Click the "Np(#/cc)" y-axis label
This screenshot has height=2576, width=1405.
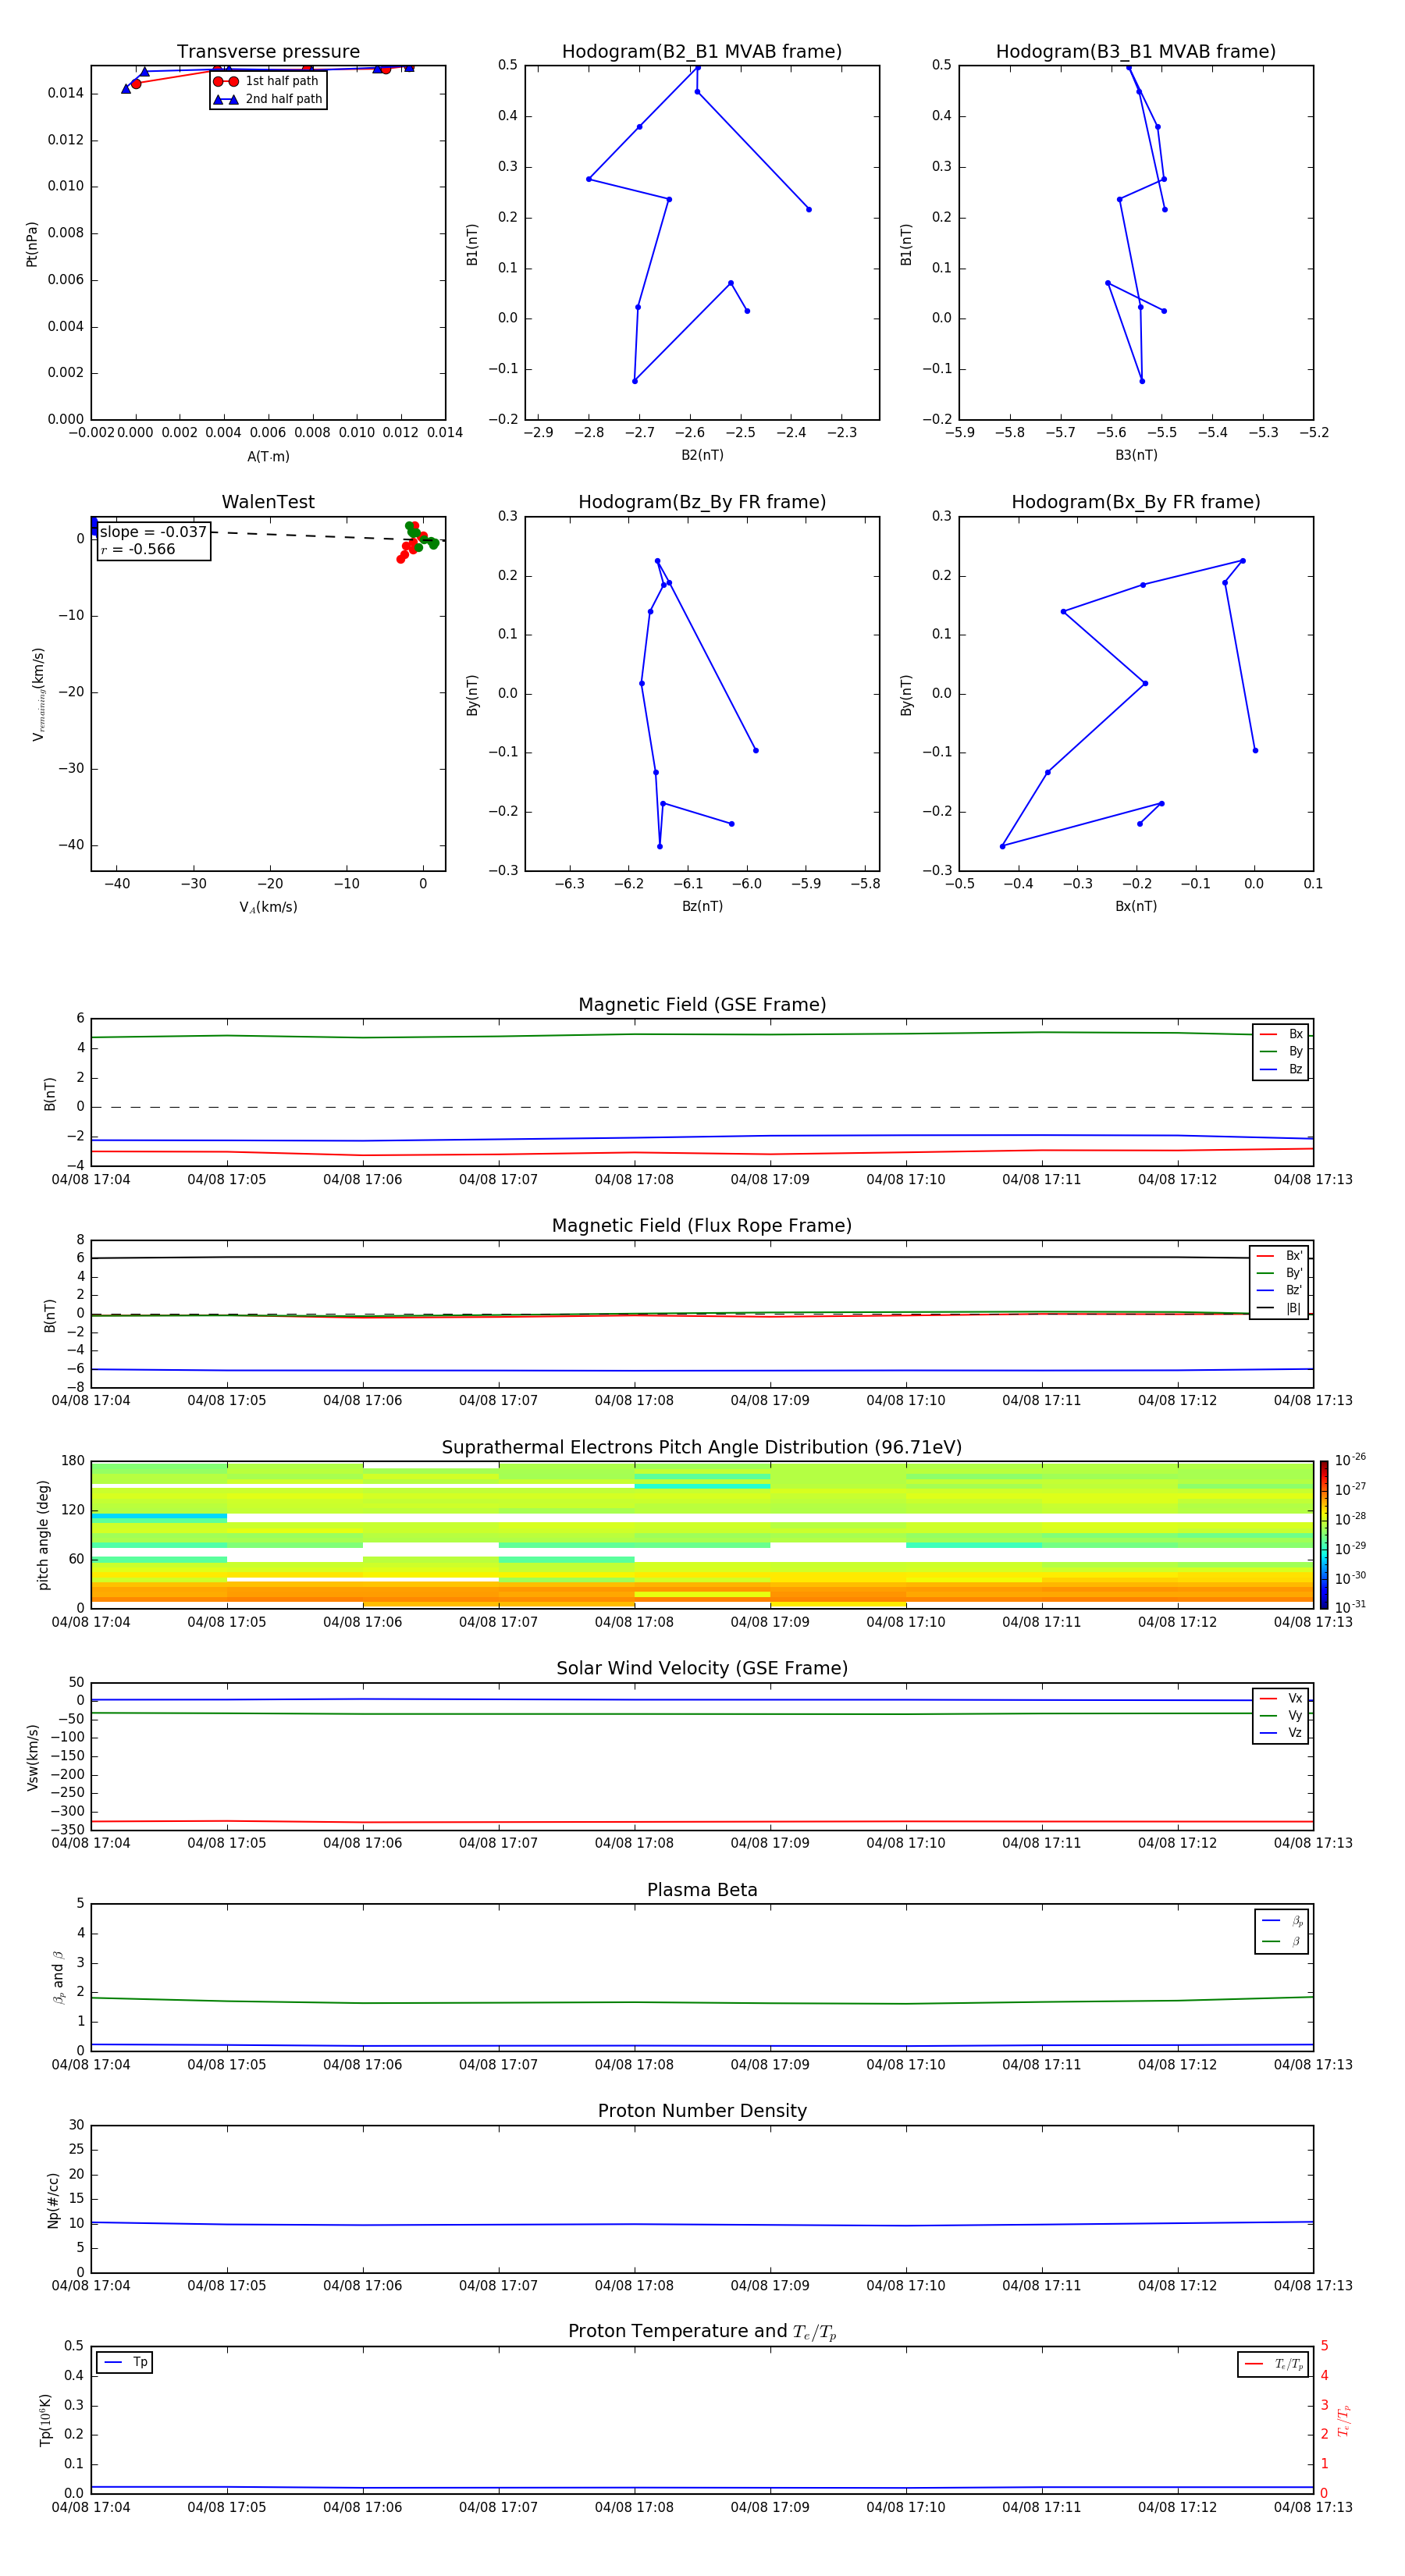(53, 2200)
